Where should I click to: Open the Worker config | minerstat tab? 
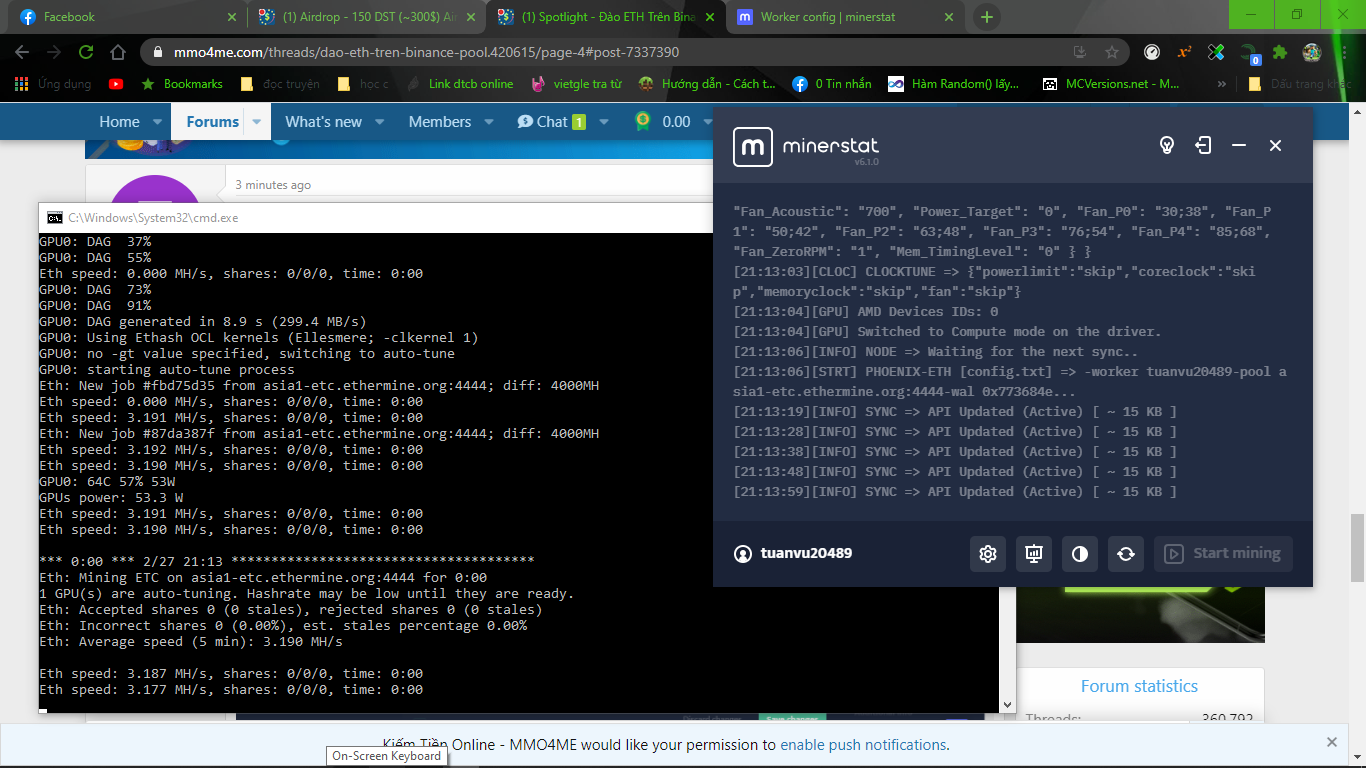click(846, 17)
